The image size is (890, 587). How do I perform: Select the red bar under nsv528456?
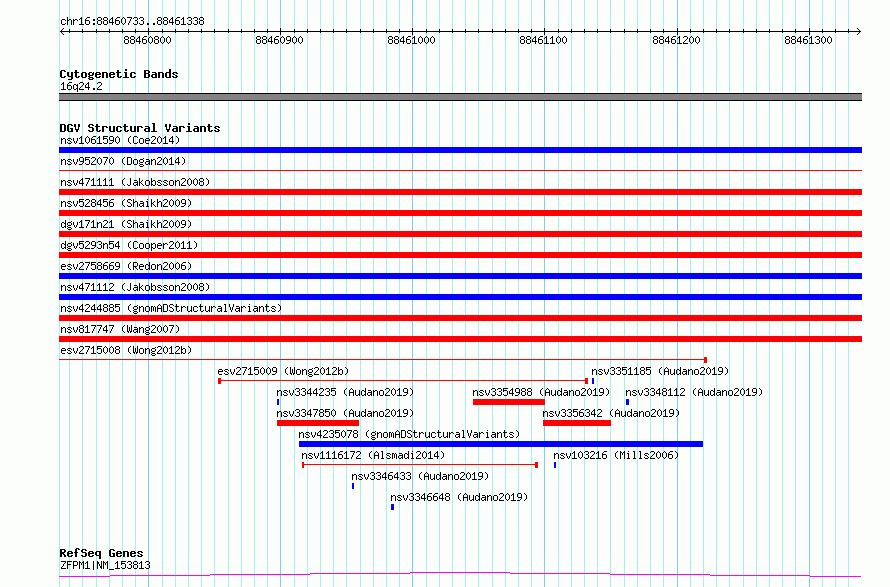(460, 213)
